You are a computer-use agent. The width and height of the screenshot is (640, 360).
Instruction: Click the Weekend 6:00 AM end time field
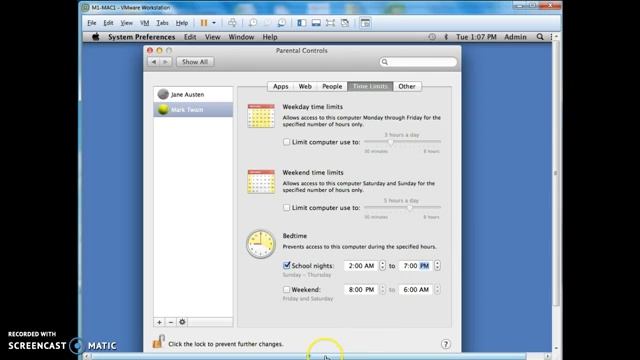(416, 289)
